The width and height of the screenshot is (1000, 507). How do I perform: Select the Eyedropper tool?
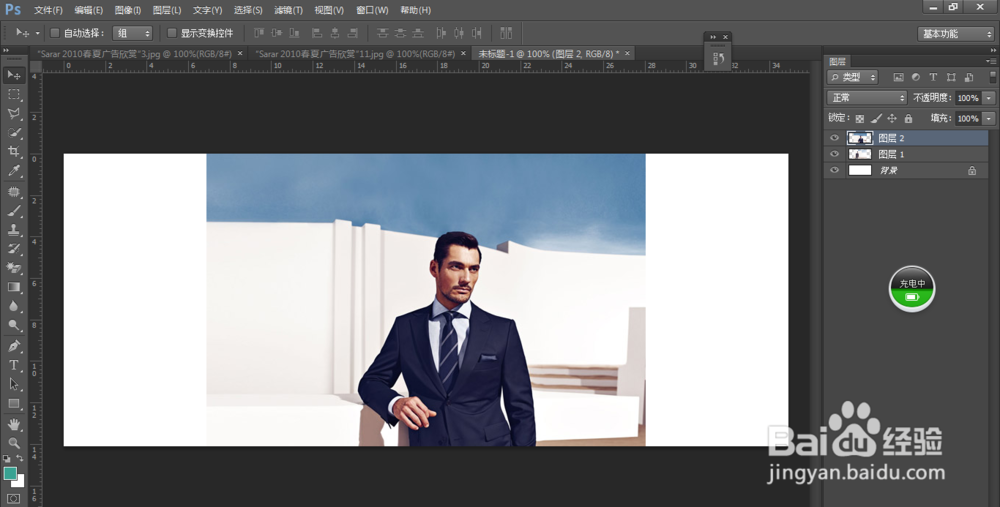[x=13, y=171]
